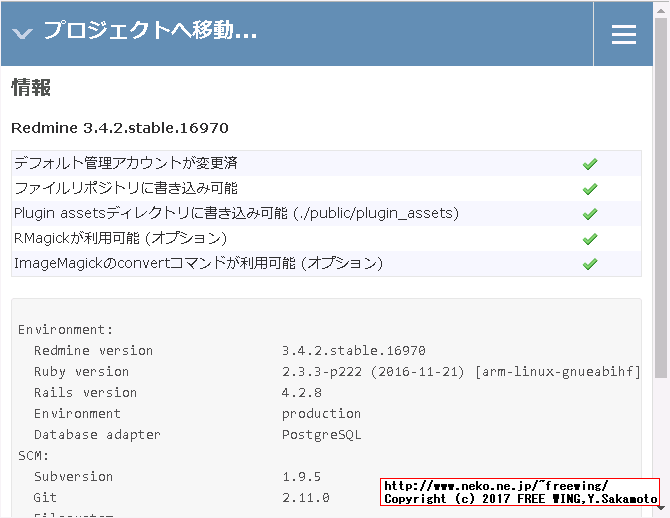Select the Redmine 3.4.2.stable.16970 title text
This screenshot has width=670, height=518.
[120, 128]
